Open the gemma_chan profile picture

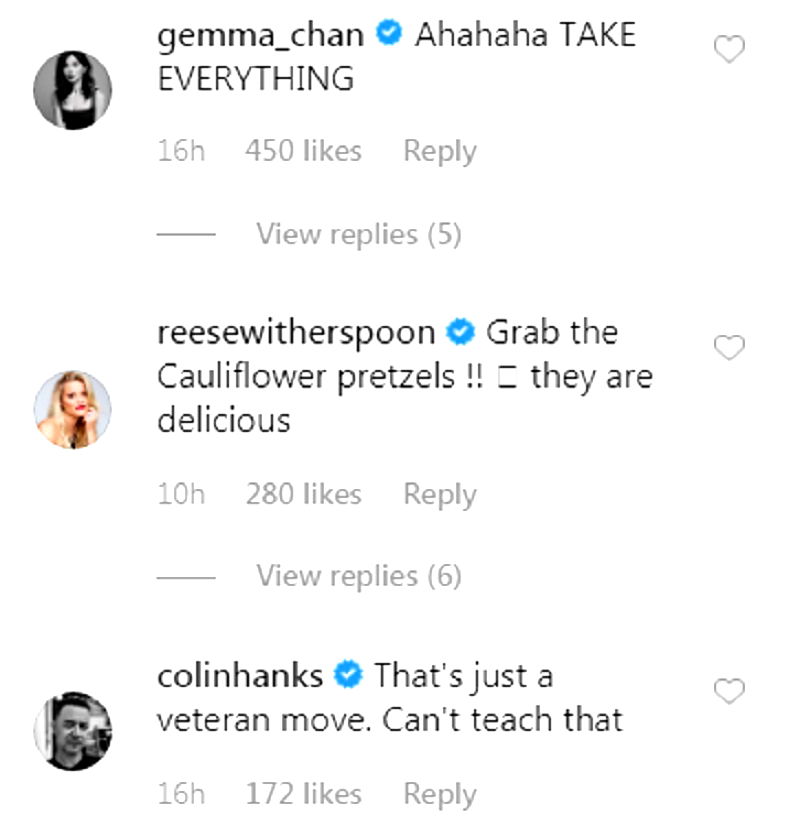tap(73, 90)
